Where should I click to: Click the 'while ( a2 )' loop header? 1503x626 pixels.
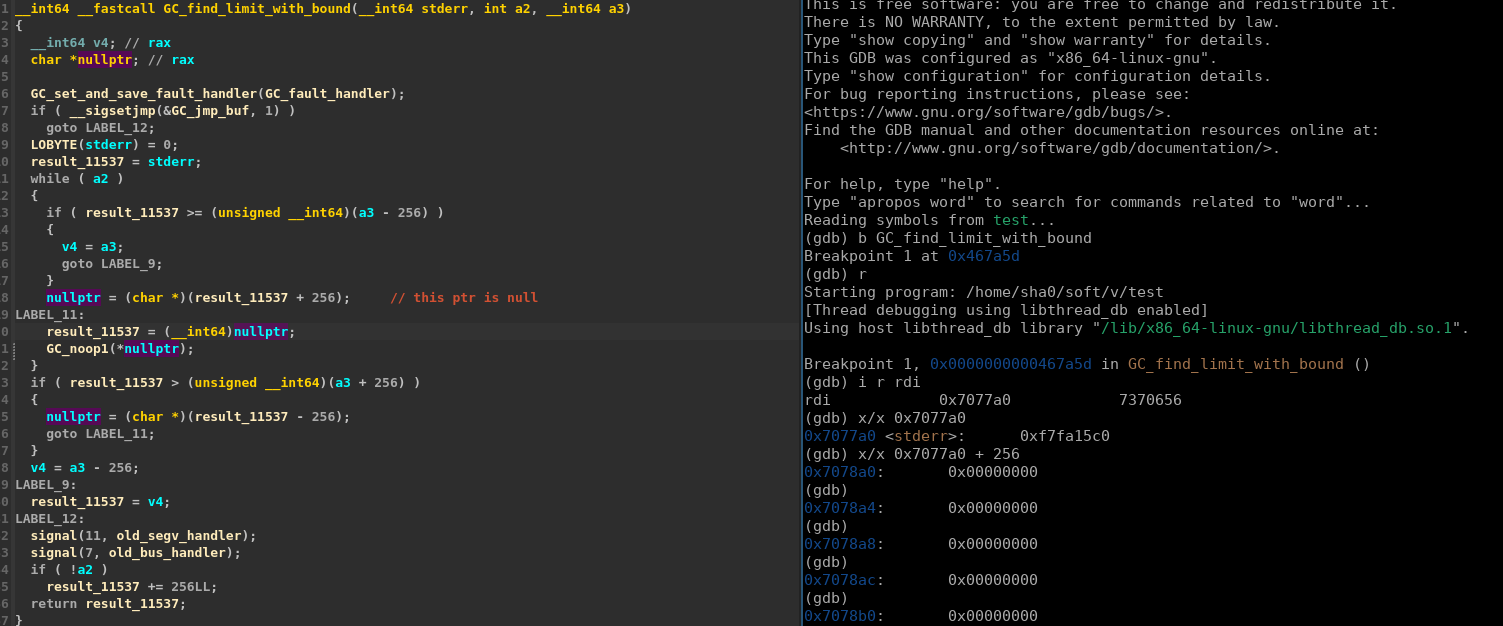(77, 179)
